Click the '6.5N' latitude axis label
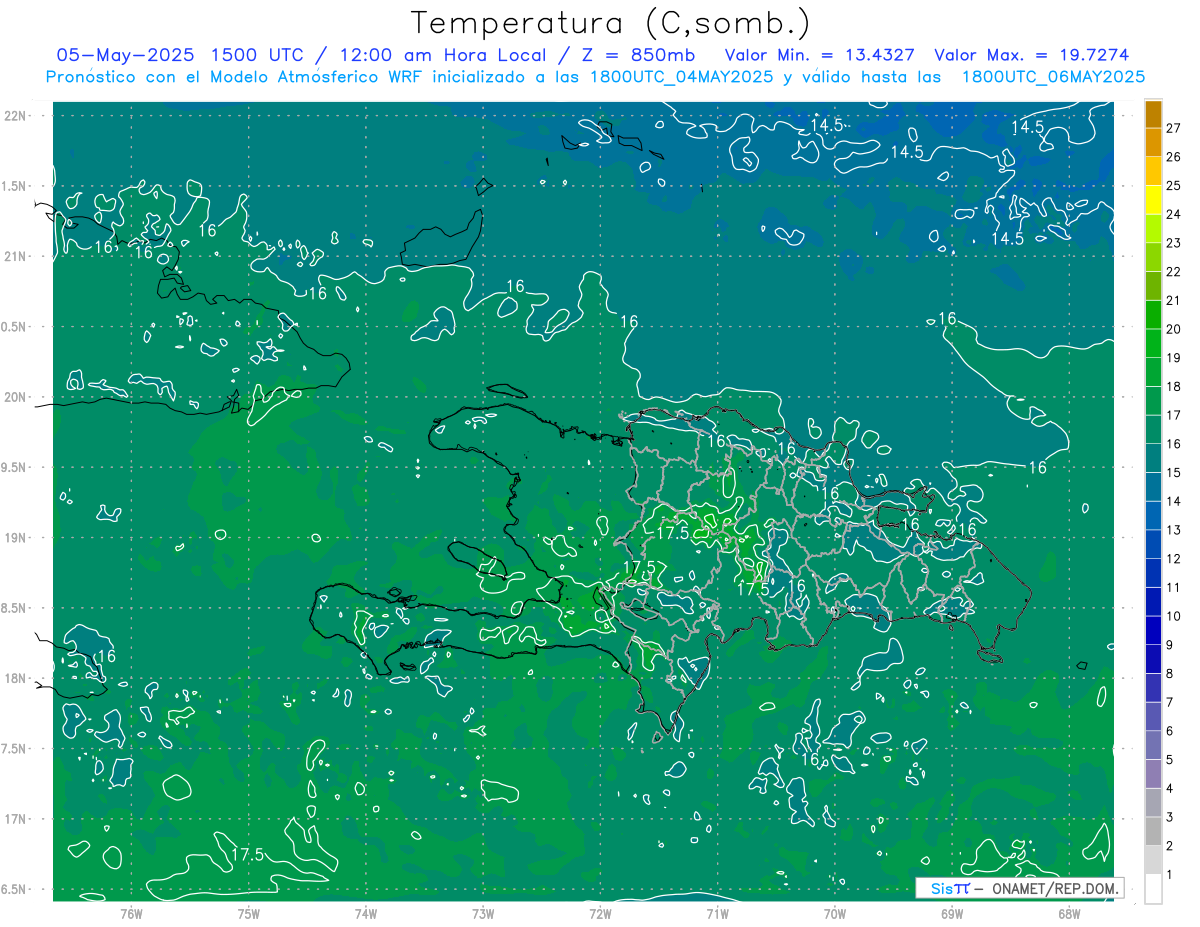This screenshot has width=1200, height=927. click(x=15, y=889)
